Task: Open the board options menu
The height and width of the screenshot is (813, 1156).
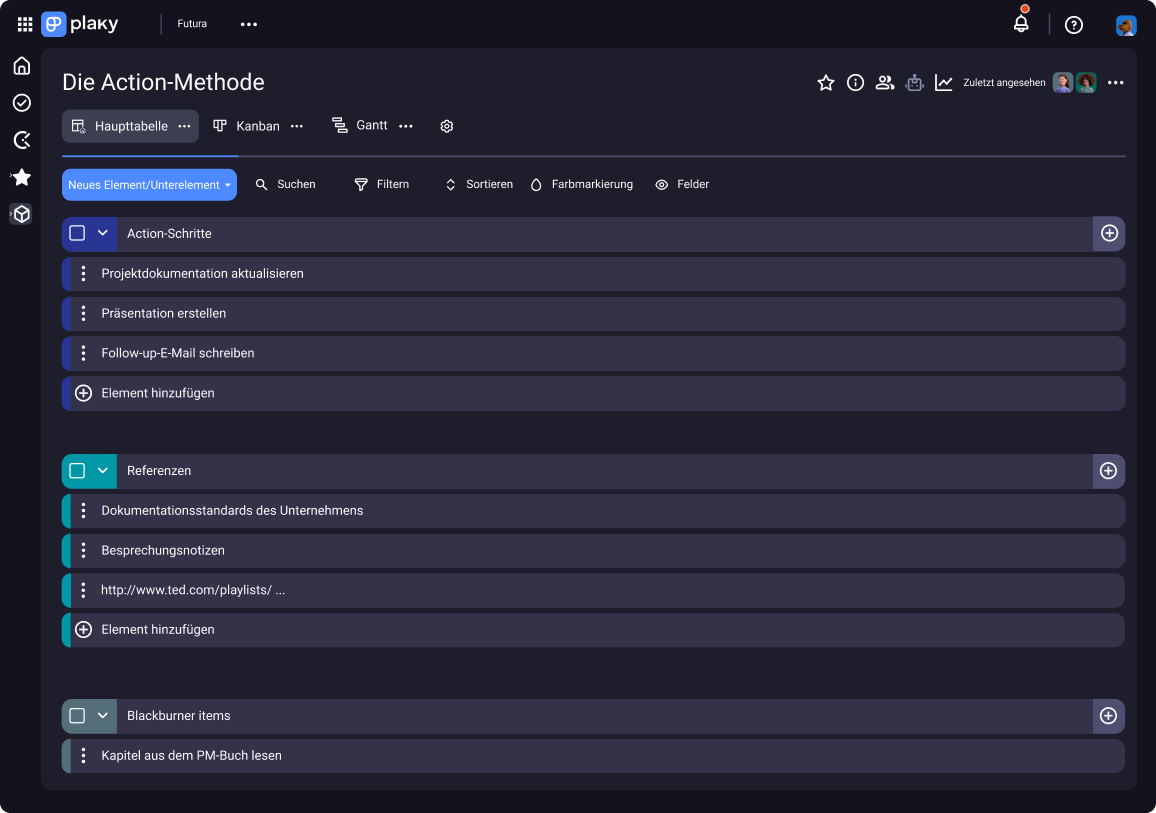Action: 1115,83
